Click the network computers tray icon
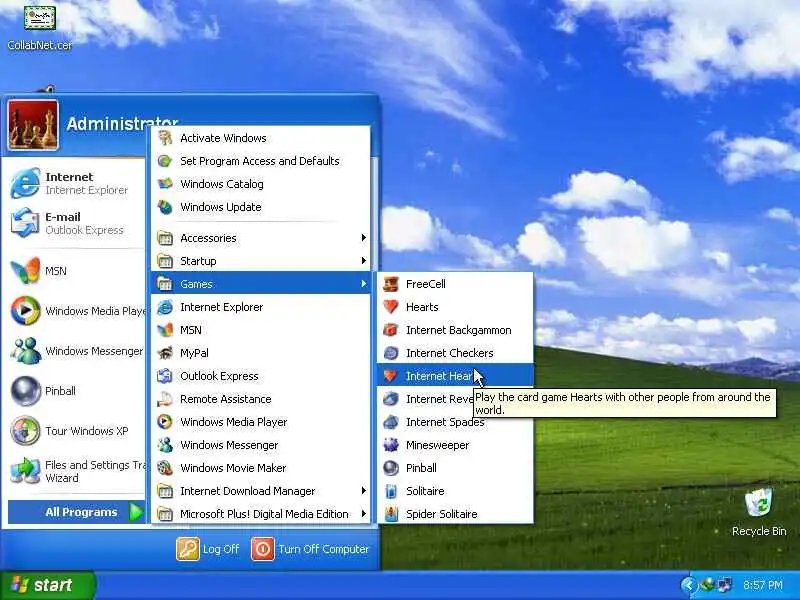 click(724, 585)
